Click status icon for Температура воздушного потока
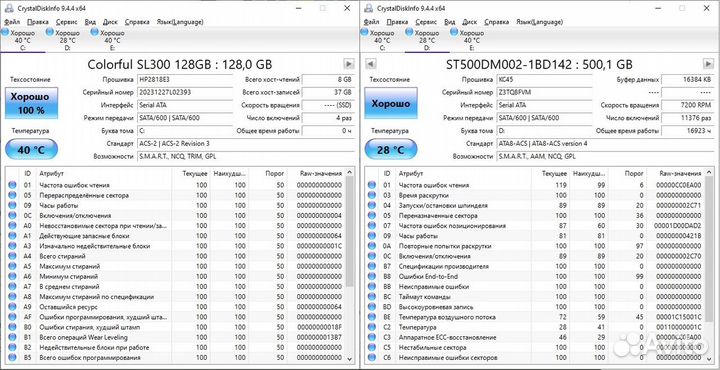 (x=371, y=317)
